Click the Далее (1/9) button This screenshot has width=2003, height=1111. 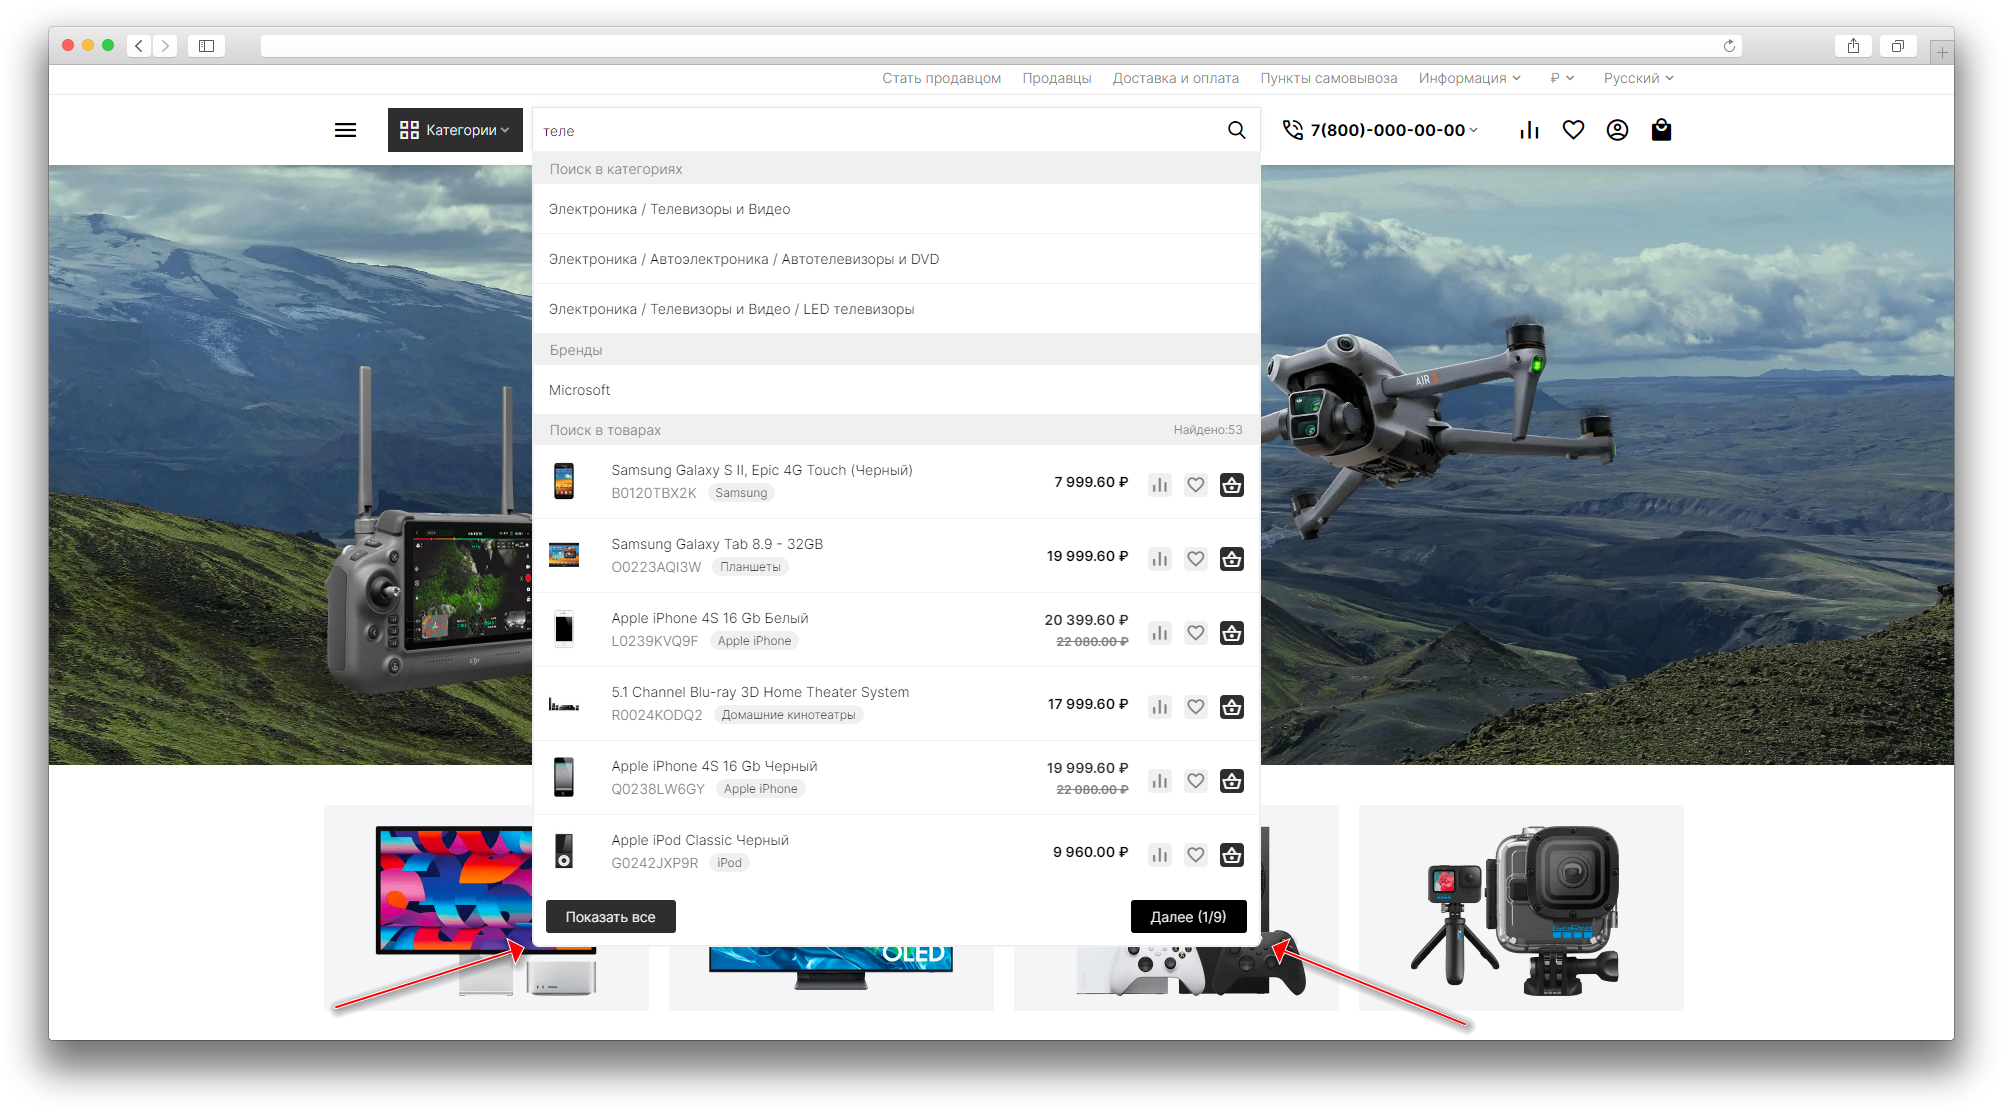click(1187, 917)
